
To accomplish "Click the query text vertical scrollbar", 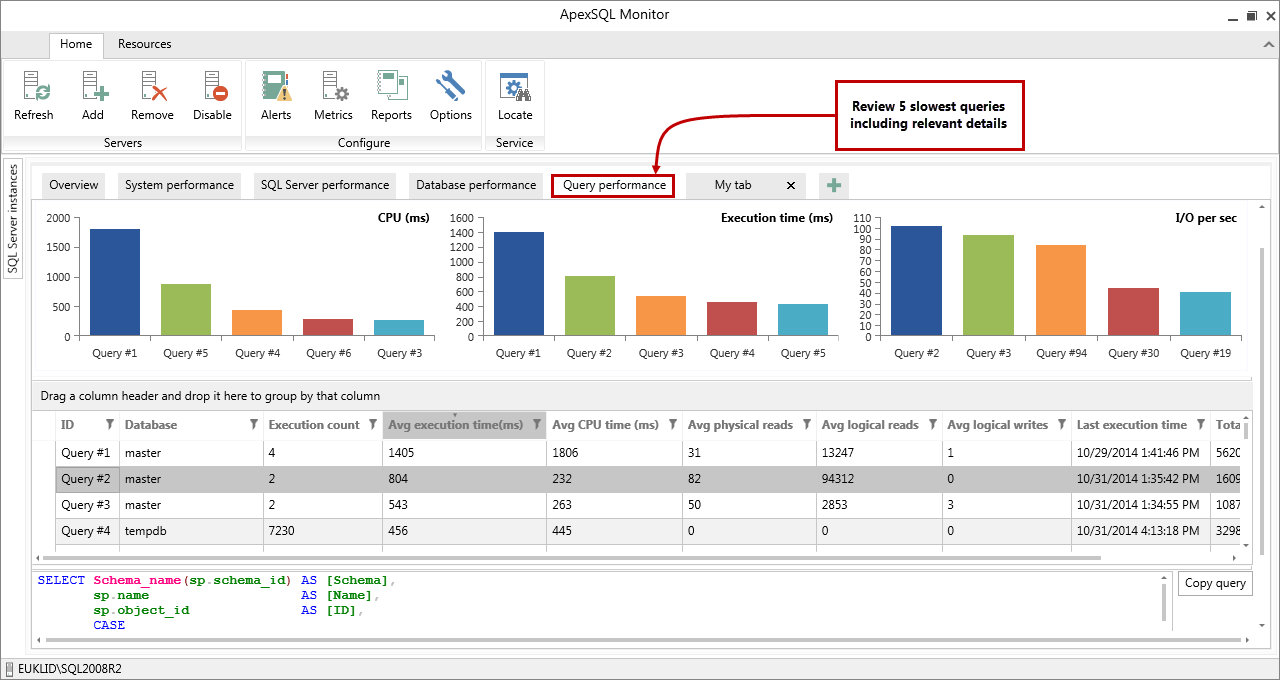I will [1163, 602].
